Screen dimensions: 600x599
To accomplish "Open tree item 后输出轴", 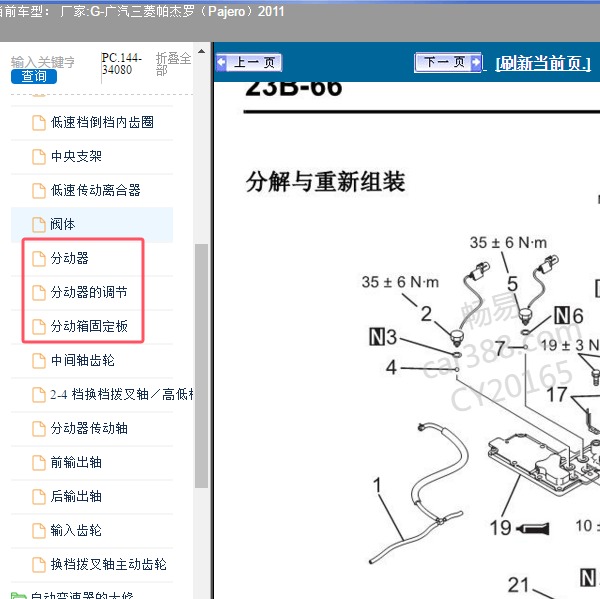I will point(76,496).
